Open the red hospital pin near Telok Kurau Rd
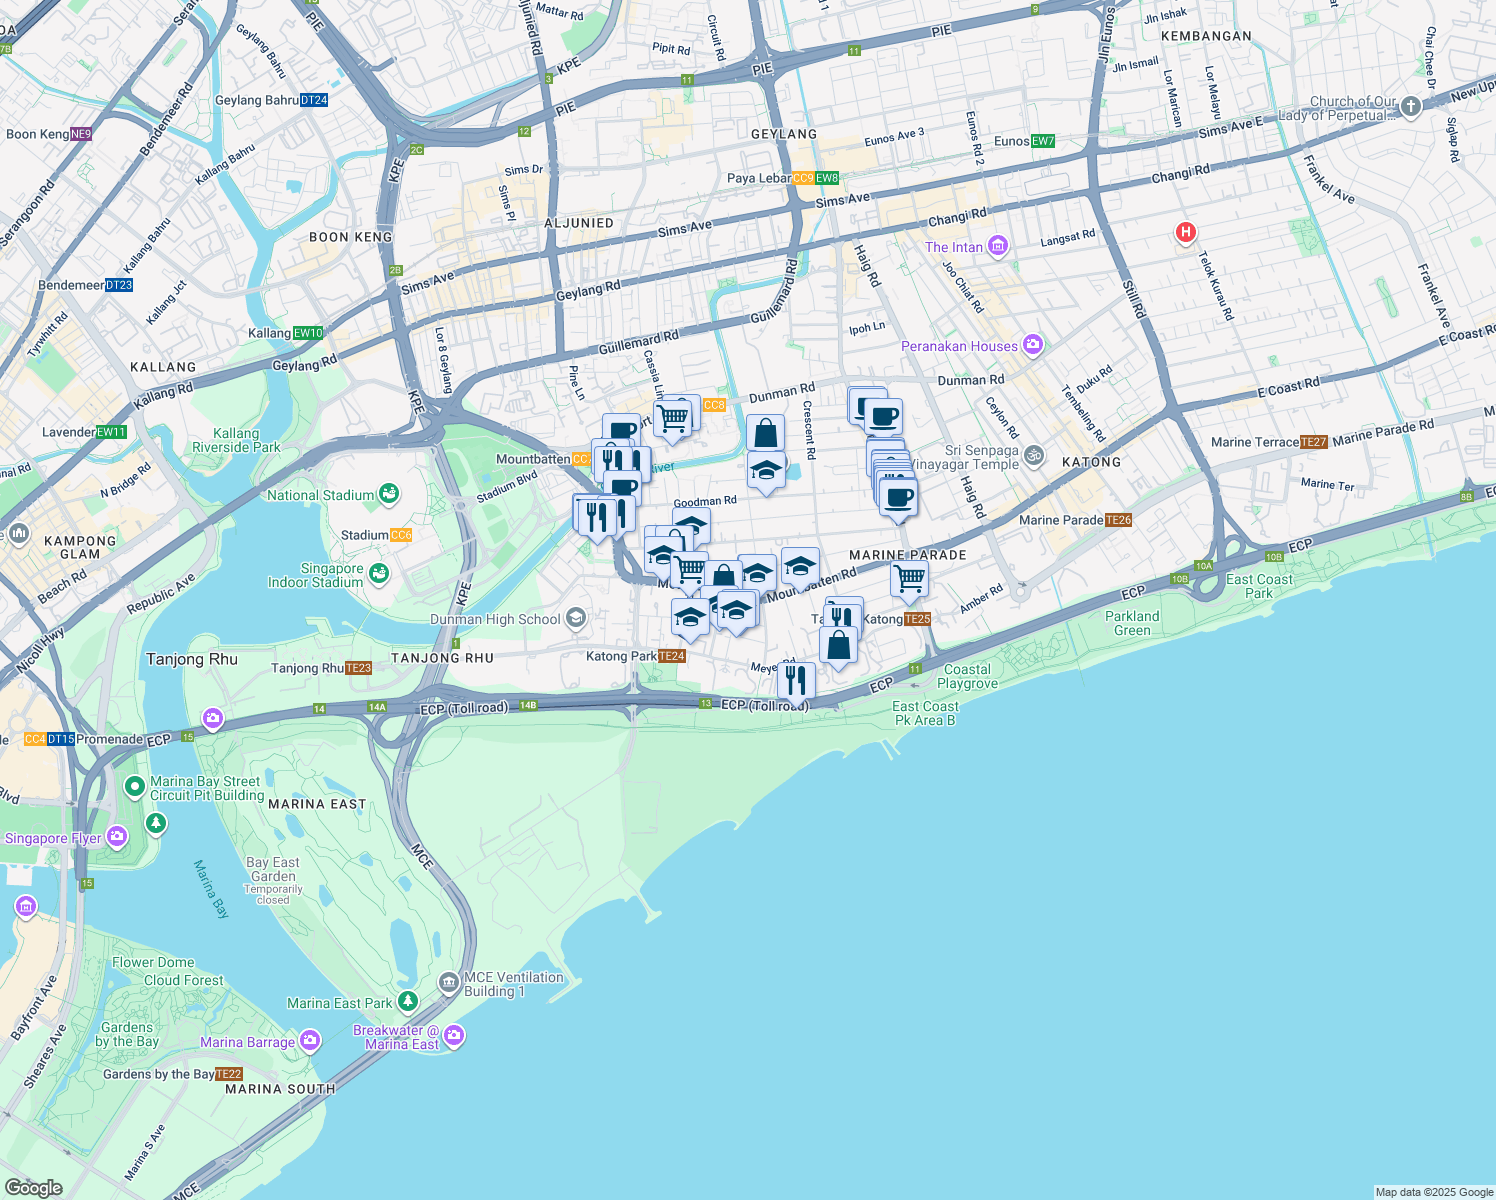Viewport: 1496px width, 1200px height. (x=1185, y=233)
